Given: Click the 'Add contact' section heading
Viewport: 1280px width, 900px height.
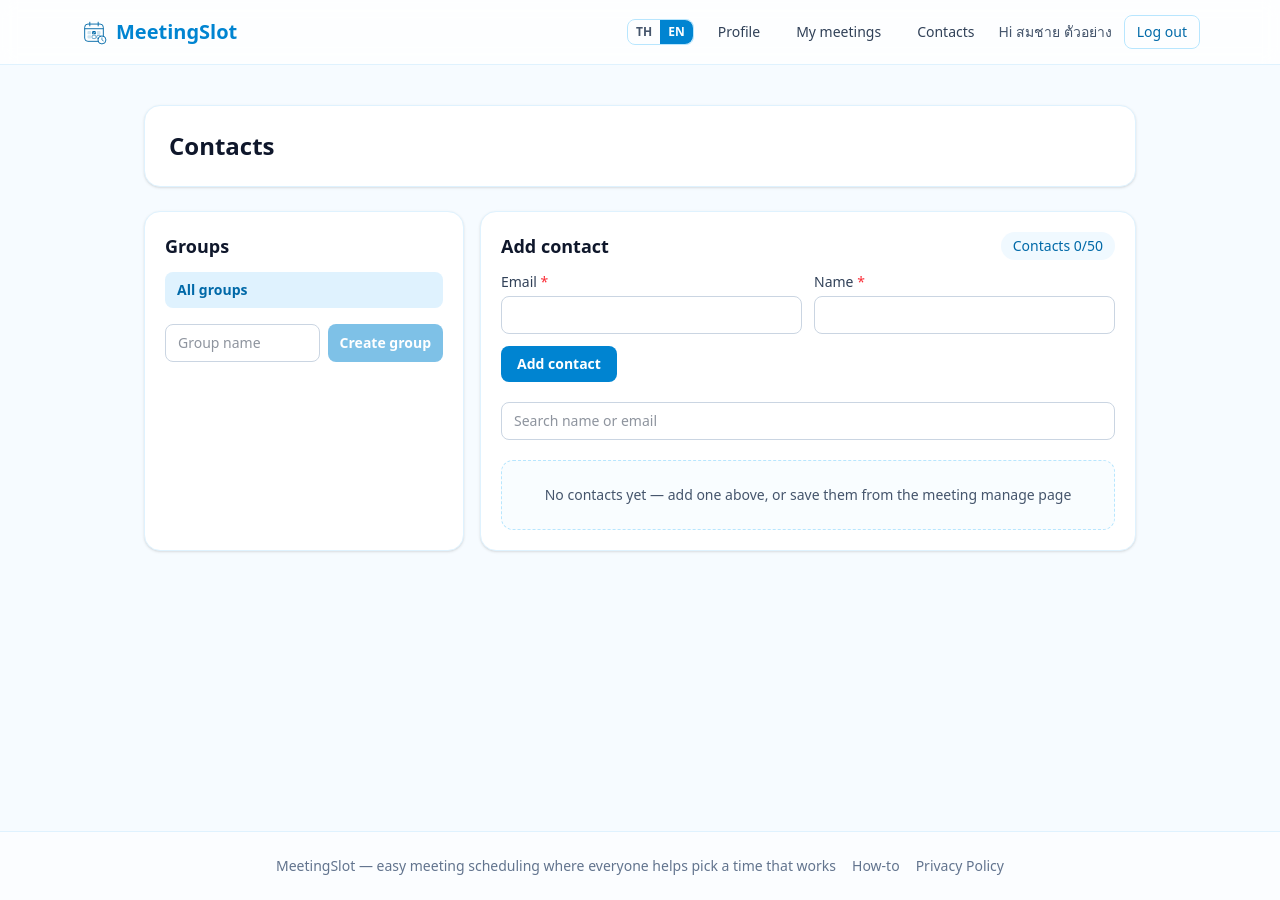Looking at the screenshot, I should coord(555,246).
